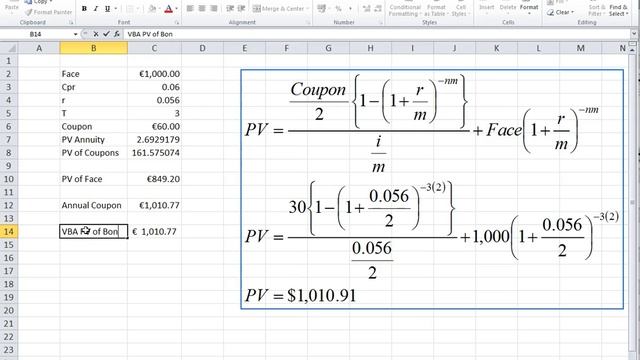Select the cell showing 2.6929179
Screen dimensions: 640x360
point(154,140)
